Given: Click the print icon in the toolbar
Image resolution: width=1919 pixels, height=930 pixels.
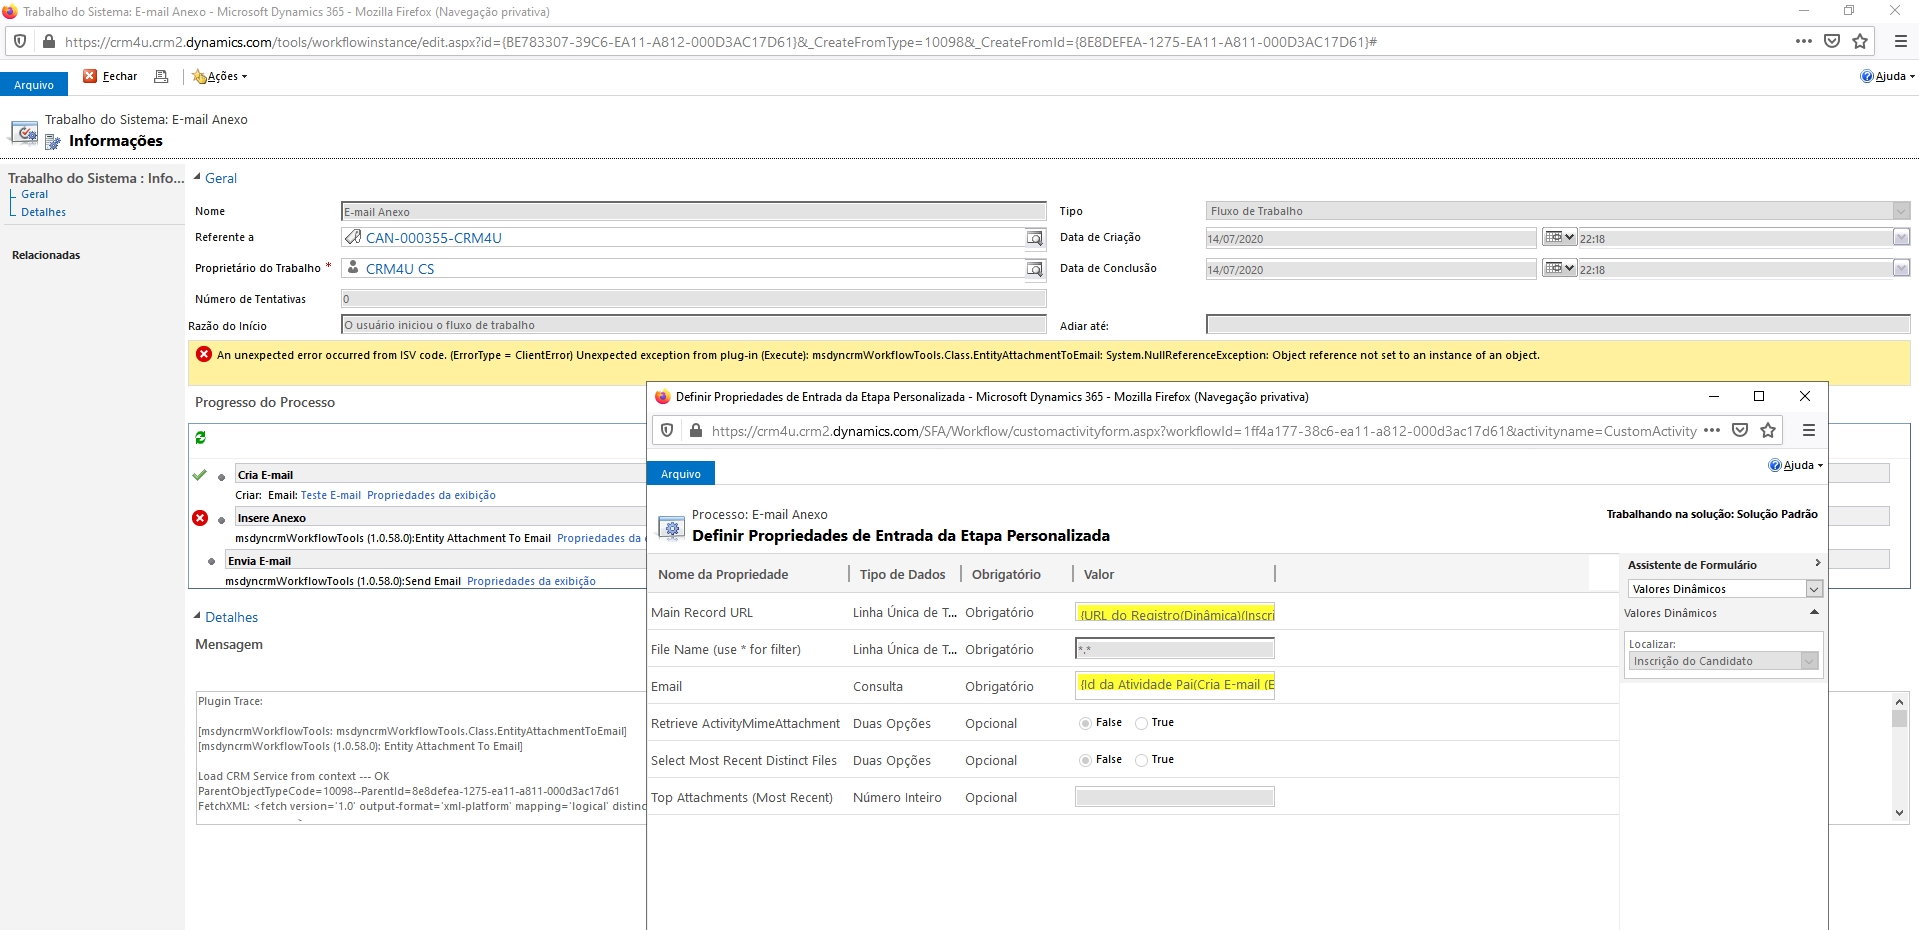Looking at the screenshot, I should coord(161,76).
